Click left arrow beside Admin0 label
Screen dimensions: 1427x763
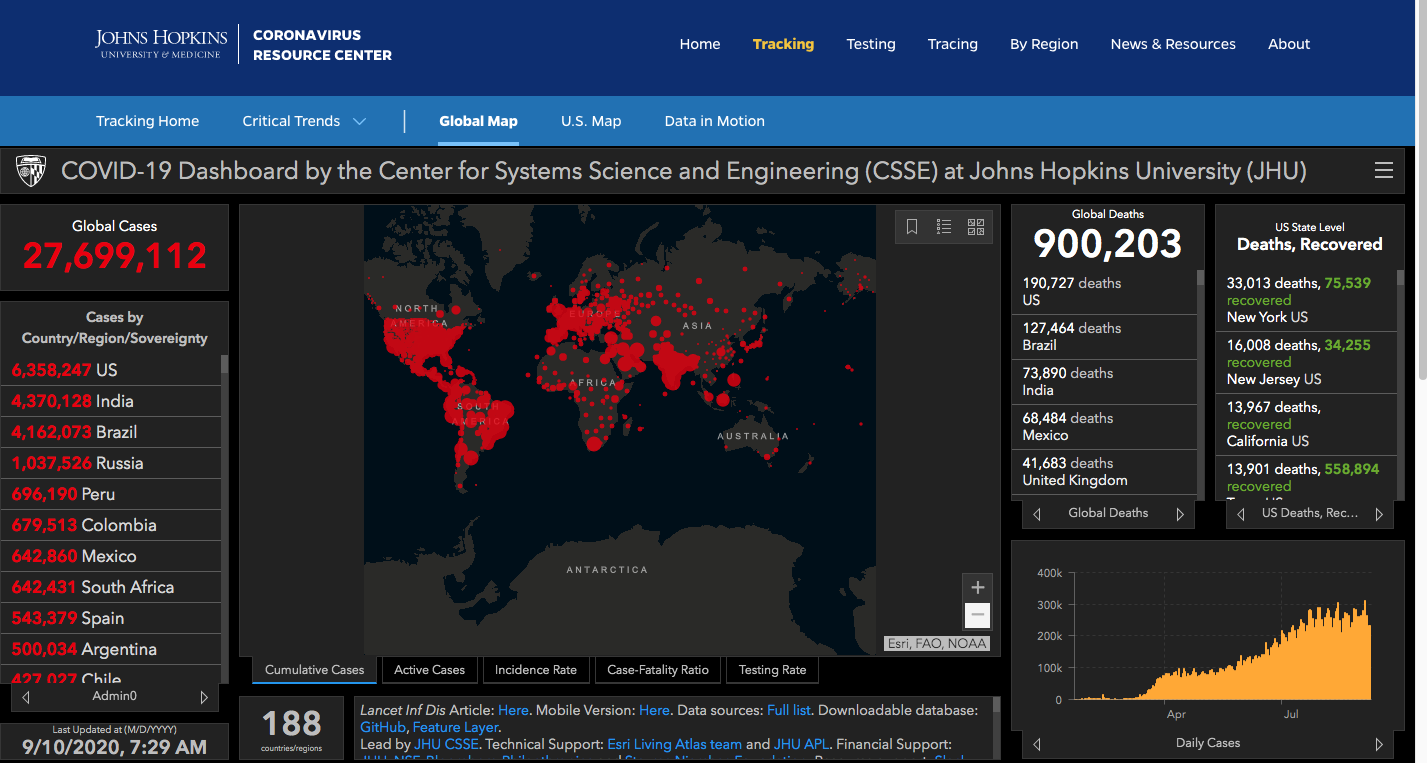click(26, 697)
